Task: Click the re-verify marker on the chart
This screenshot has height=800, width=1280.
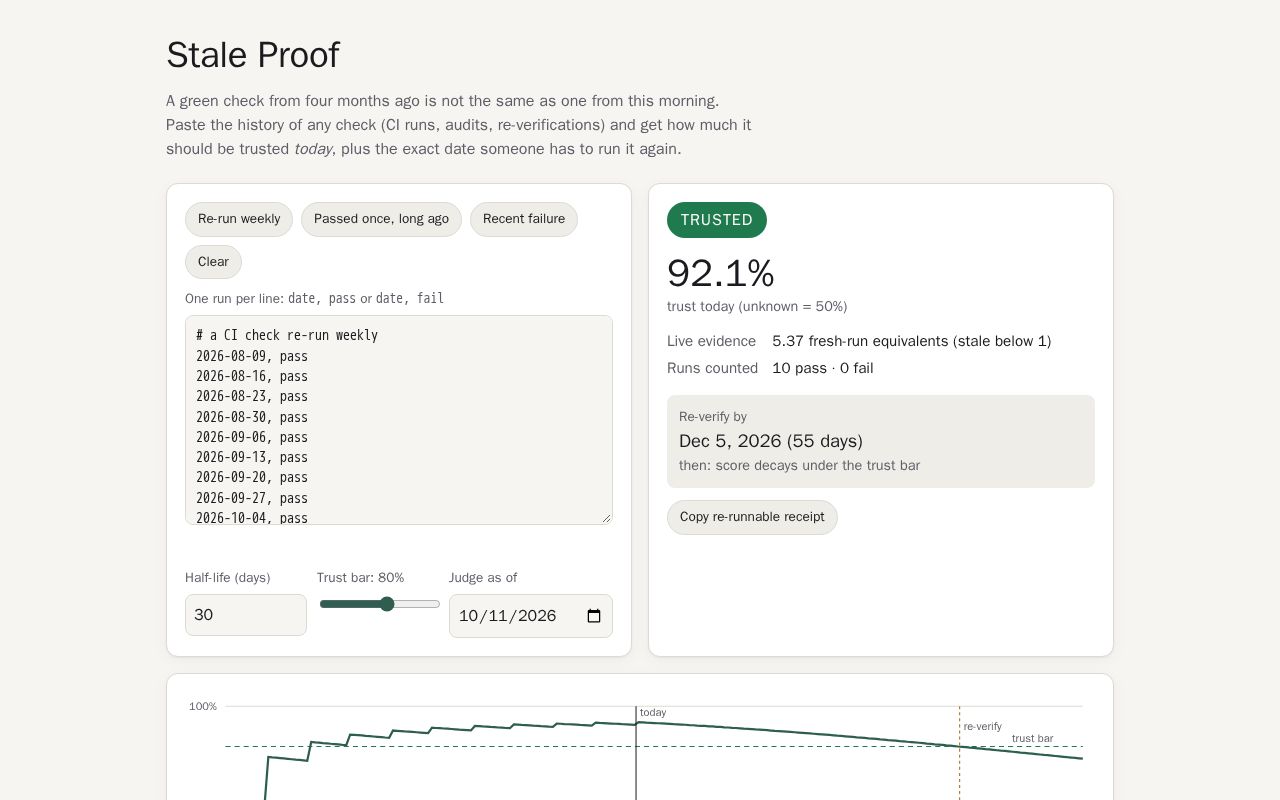Action: 983,726
